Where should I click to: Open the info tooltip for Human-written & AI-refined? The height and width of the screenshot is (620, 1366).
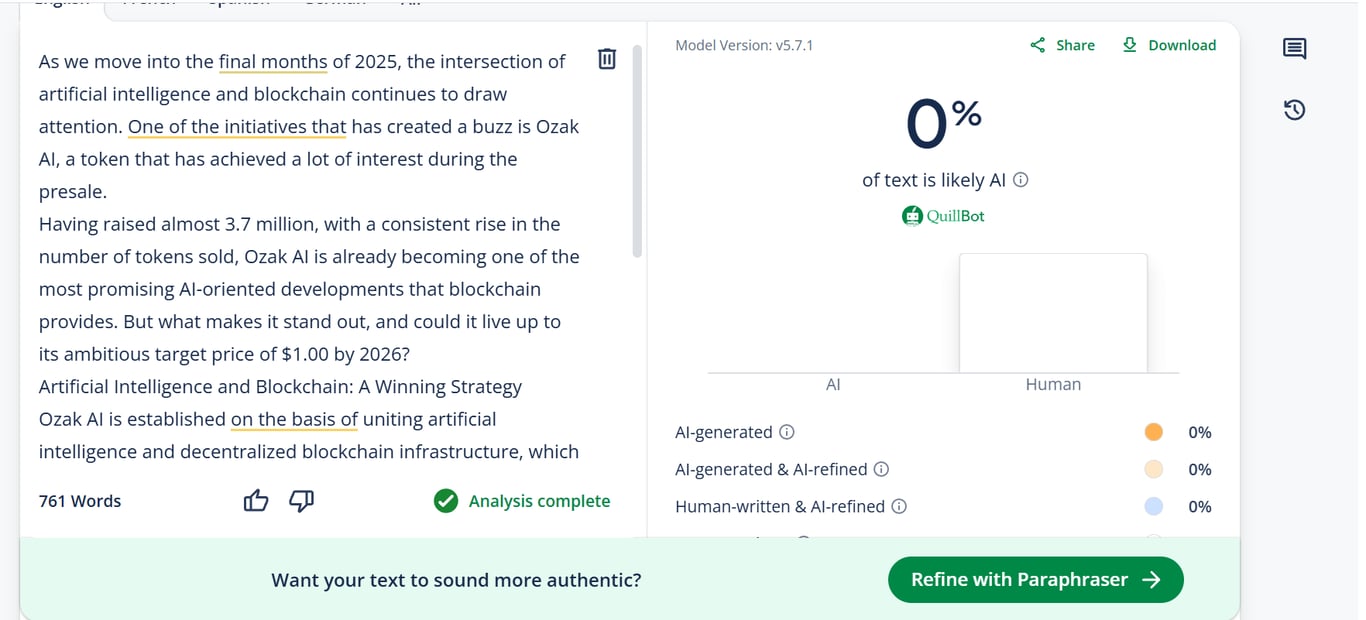tap(899, 506)
